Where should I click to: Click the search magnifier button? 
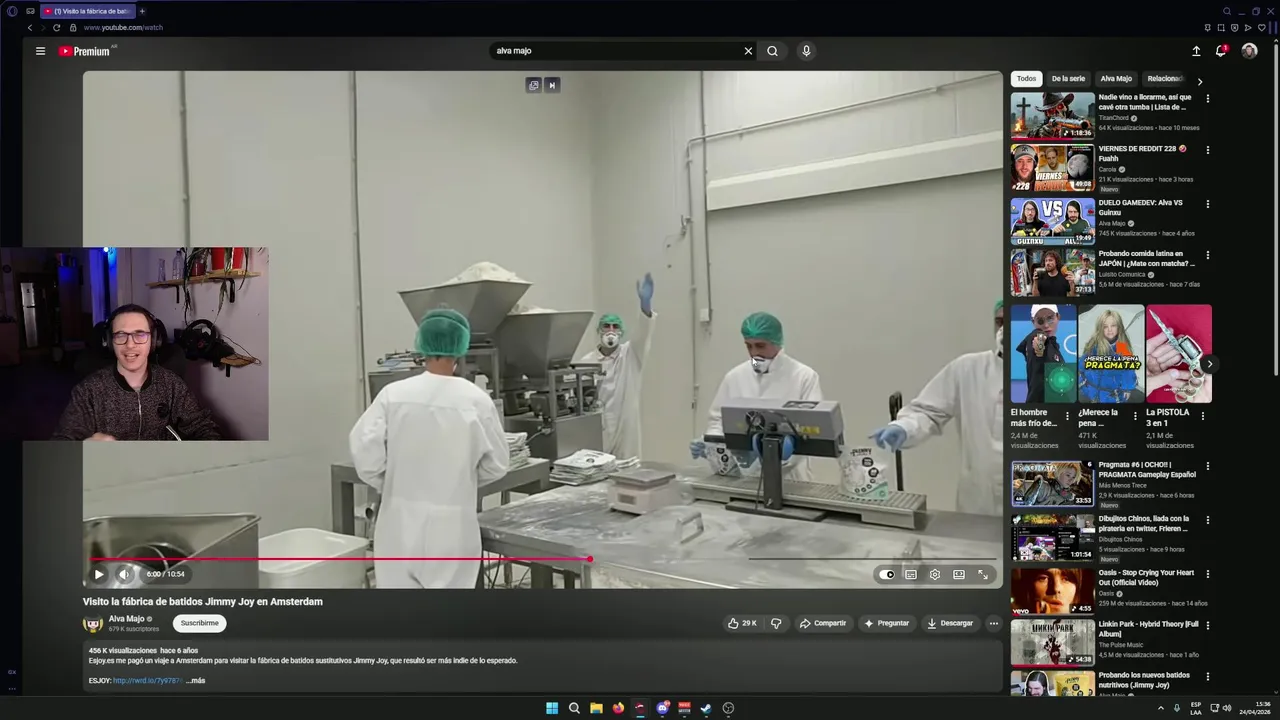pyautogui.click(x=772, y=51)
